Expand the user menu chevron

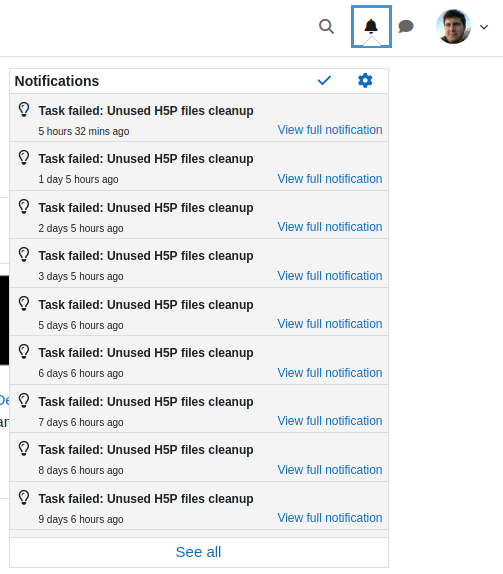tap(484, 27)
